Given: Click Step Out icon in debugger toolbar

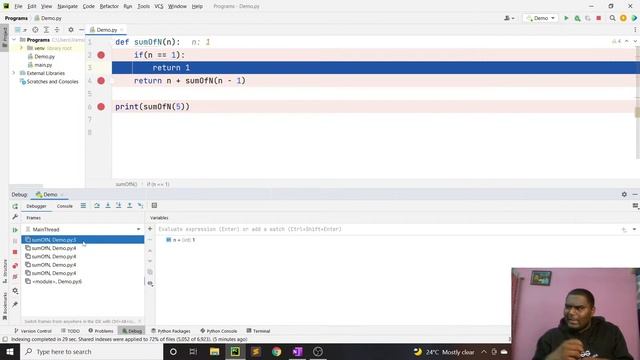Looking at the screenshot, I should coord(129,206).
